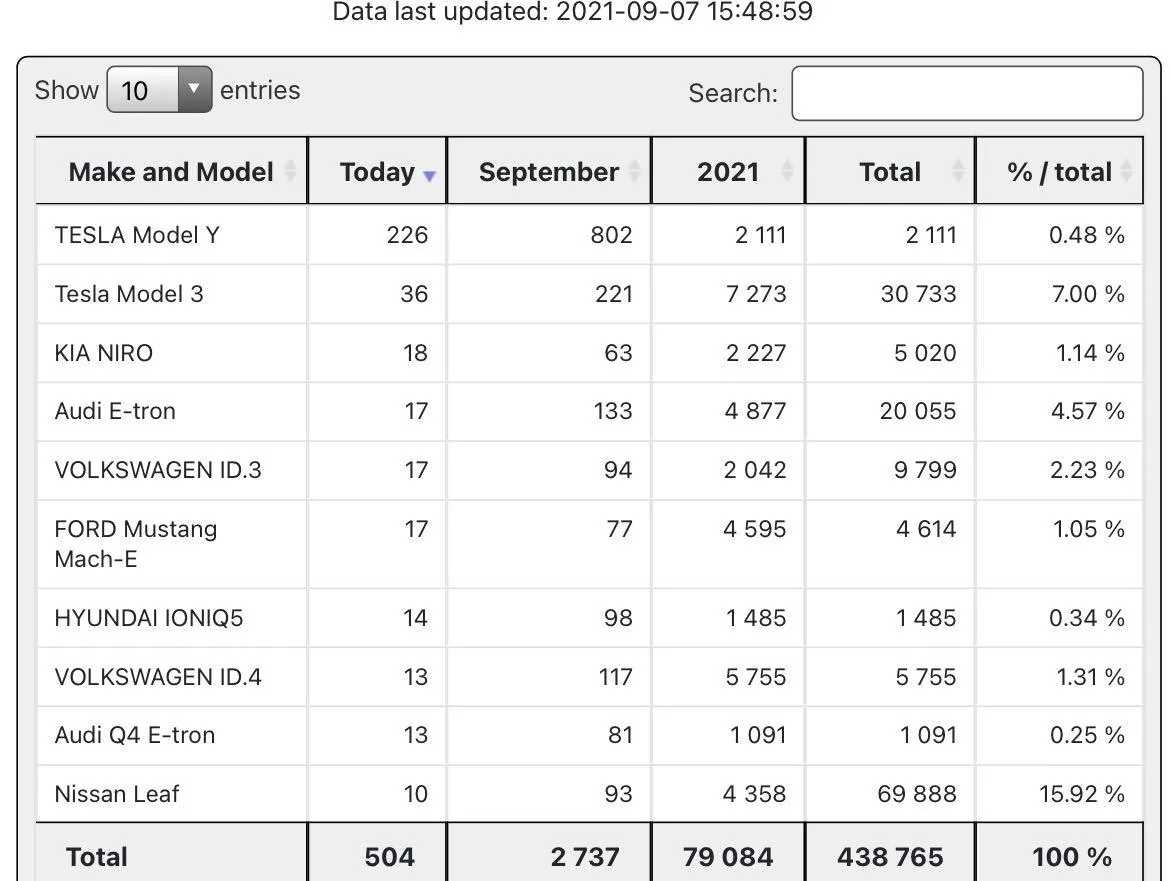
Task: Select the HYUNDAI IONIQ5 row name
Action: point(149,617)
